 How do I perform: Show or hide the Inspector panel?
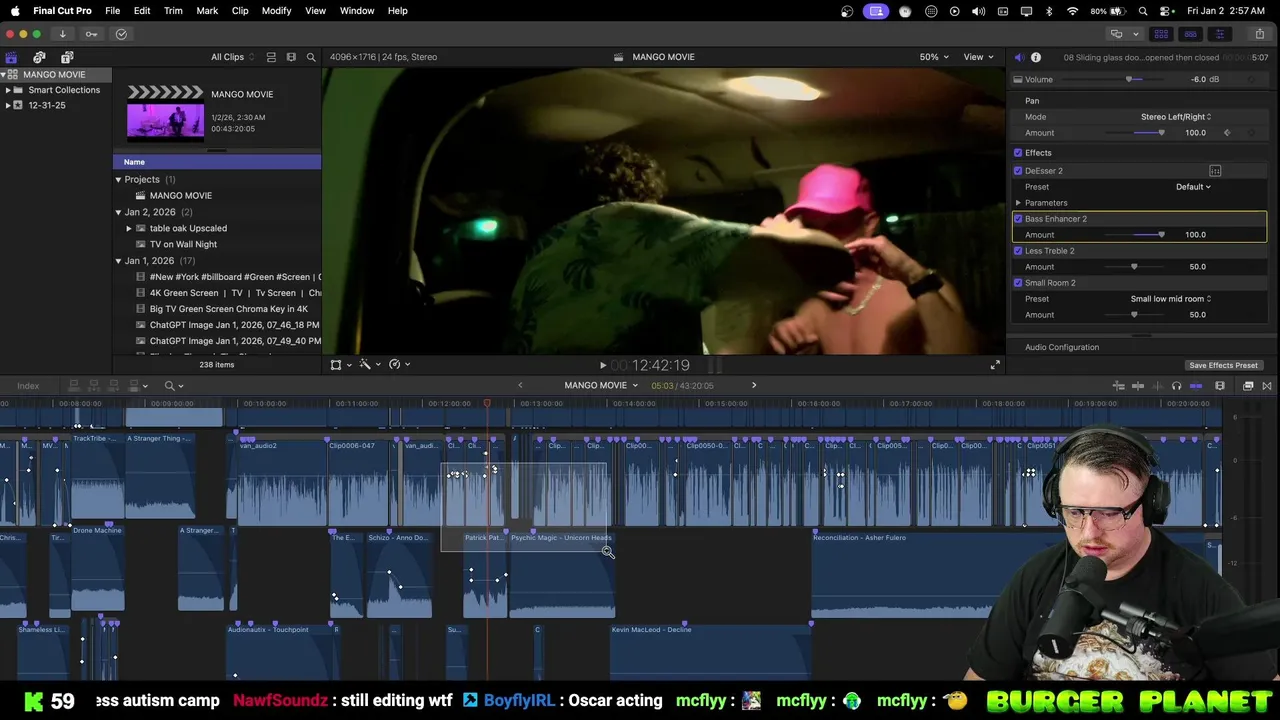coord(1219,34)
